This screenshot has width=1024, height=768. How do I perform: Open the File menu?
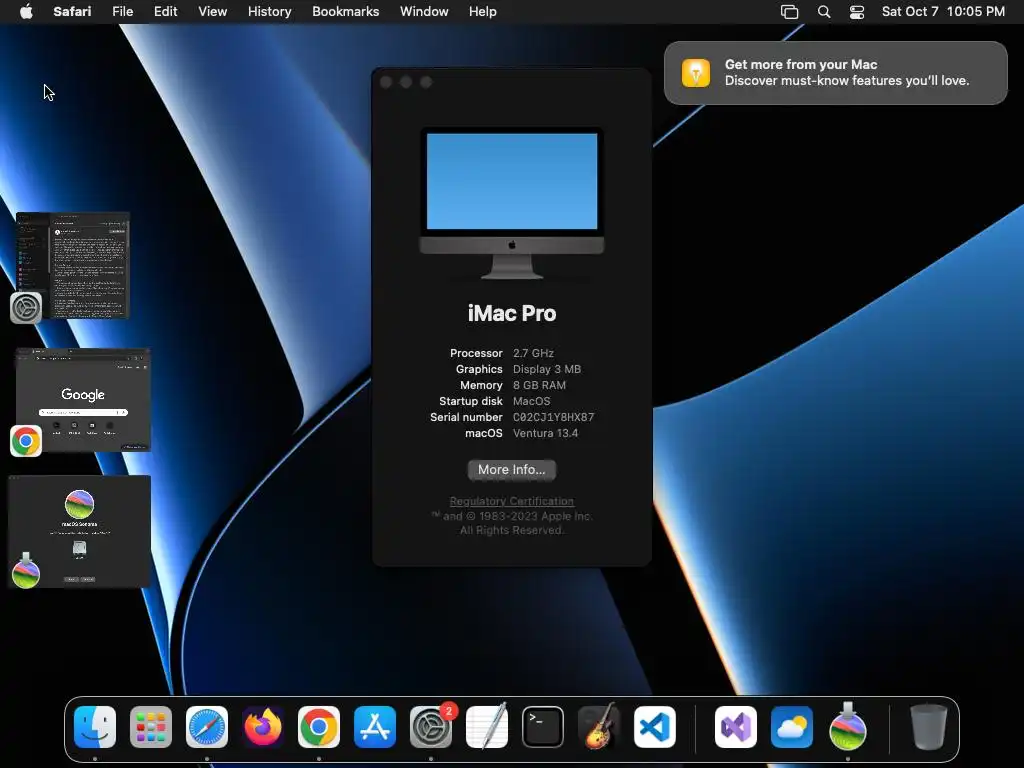click(122, 12)
